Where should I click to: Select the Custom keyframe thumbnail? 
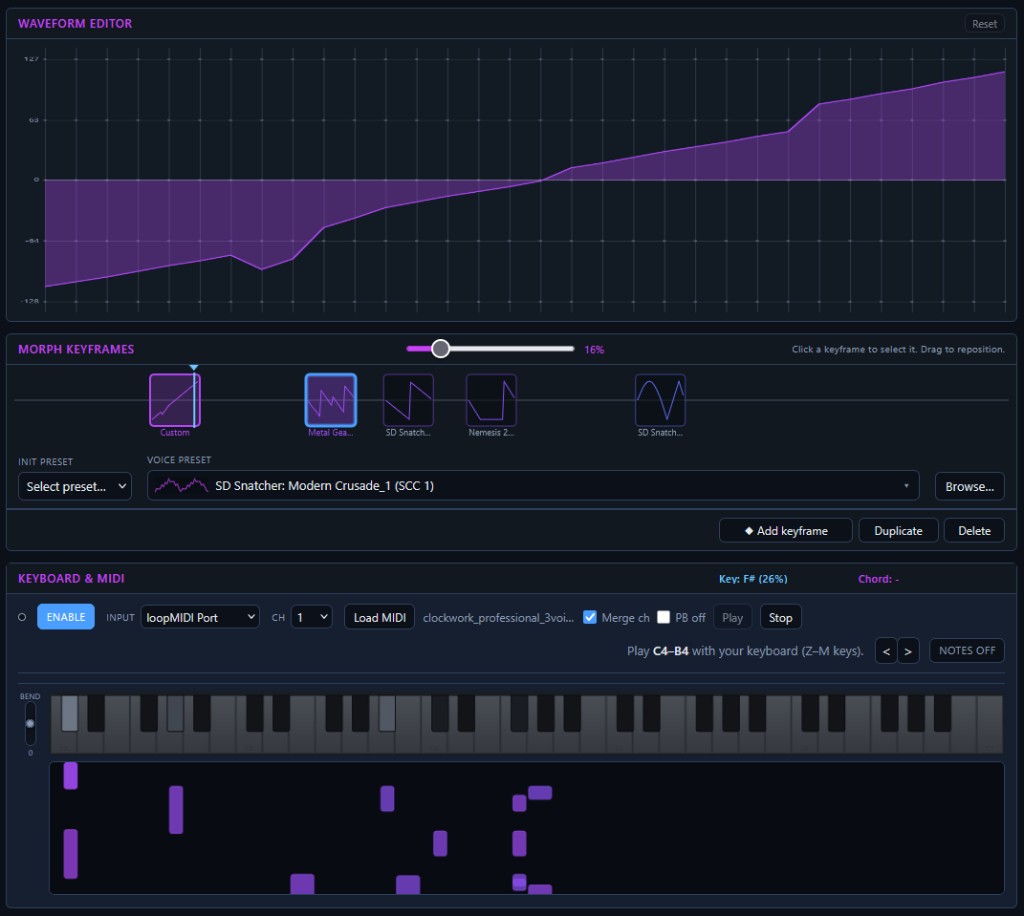(174, 400)
